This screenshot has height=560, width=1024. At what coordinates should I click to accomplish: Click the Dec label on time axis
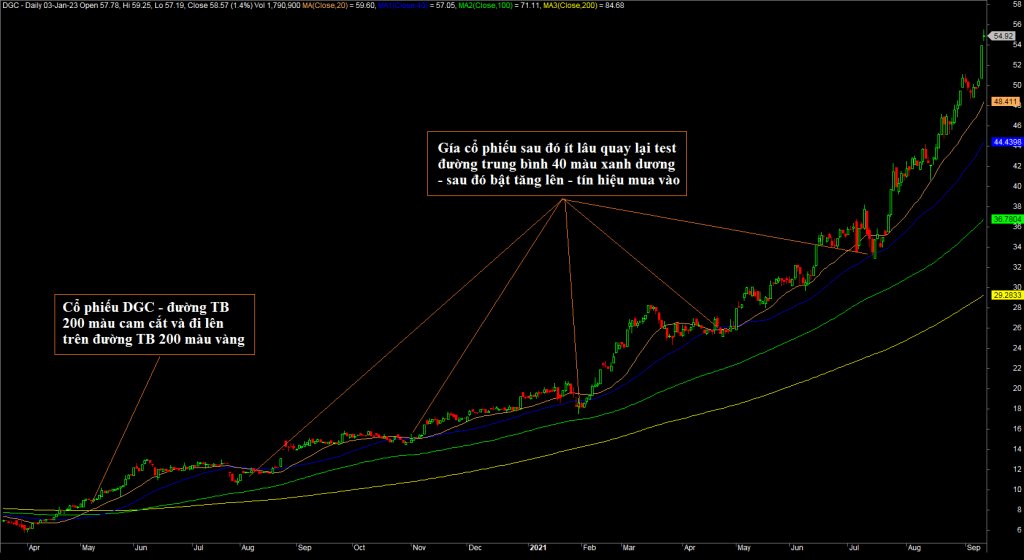coord(475,548)
